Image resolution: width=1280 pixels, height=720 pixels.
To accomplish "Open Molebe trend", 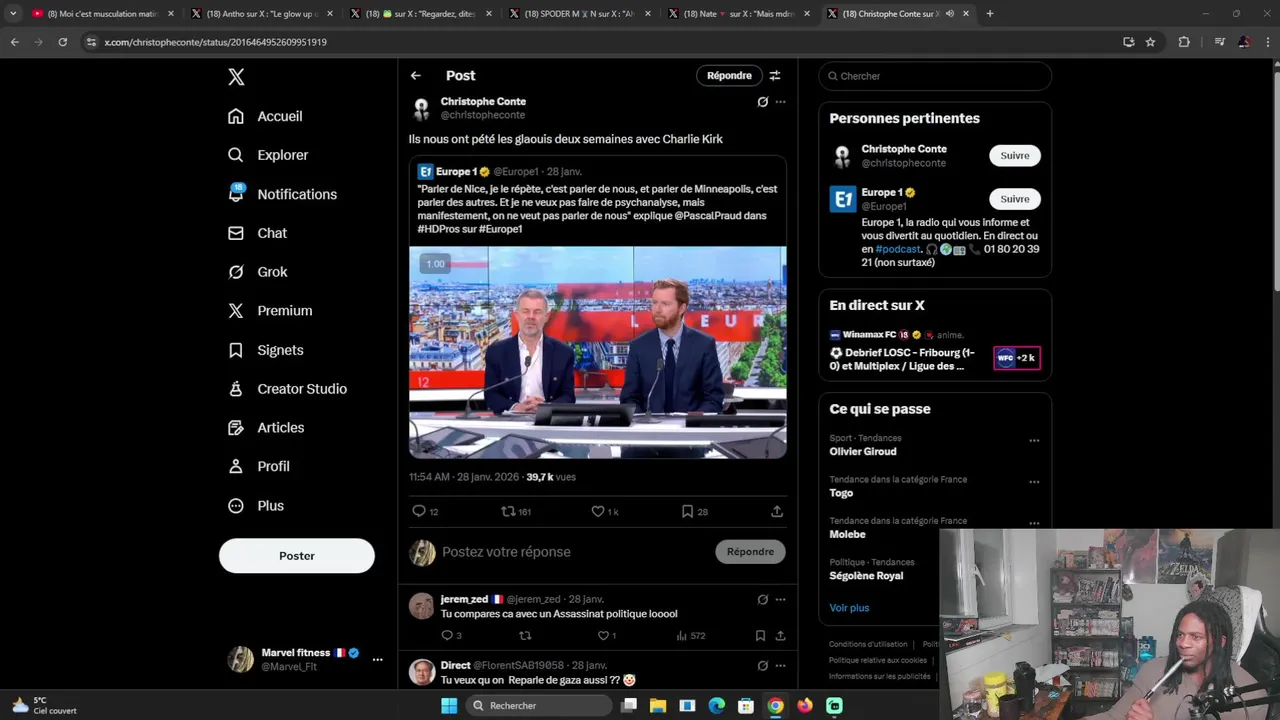I will pos(847,534).
